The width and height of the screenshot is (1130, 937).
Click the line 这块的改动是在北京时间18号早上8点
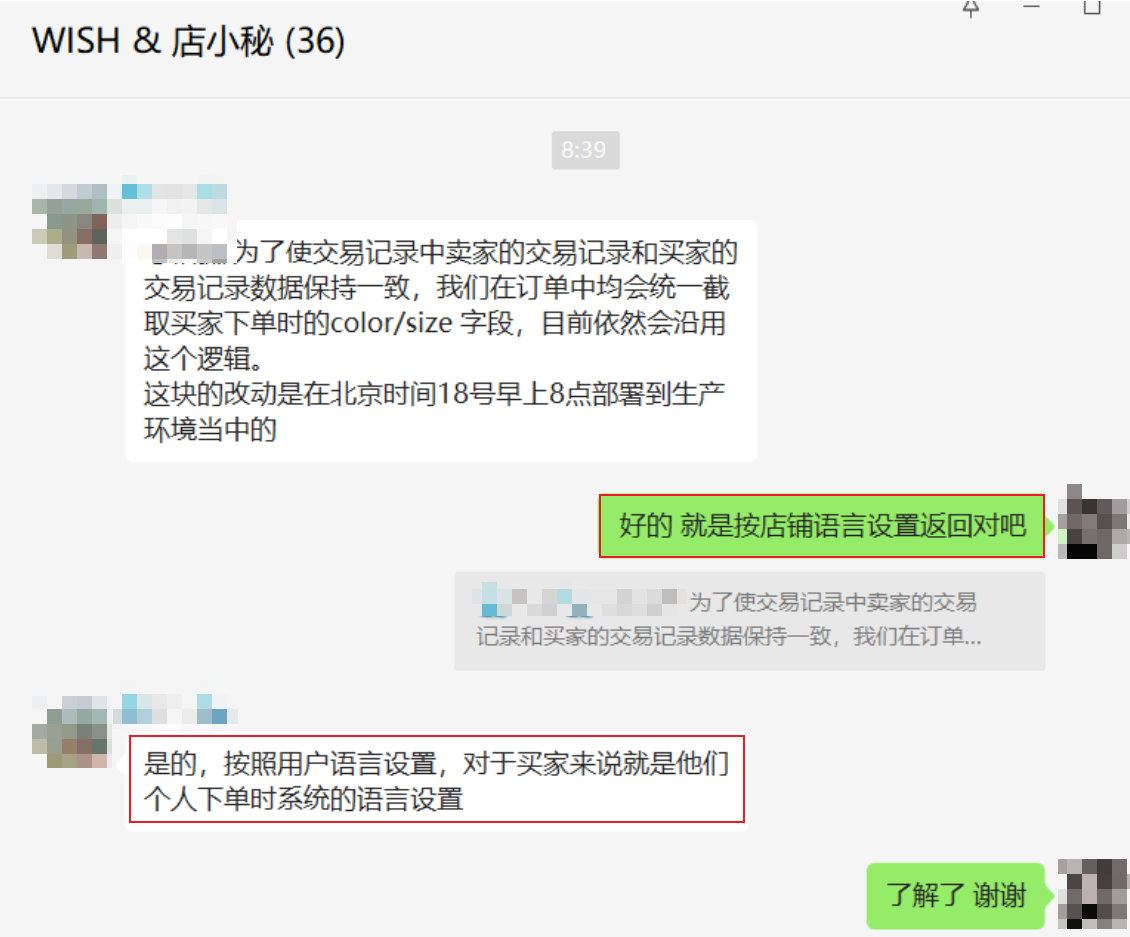434,394
